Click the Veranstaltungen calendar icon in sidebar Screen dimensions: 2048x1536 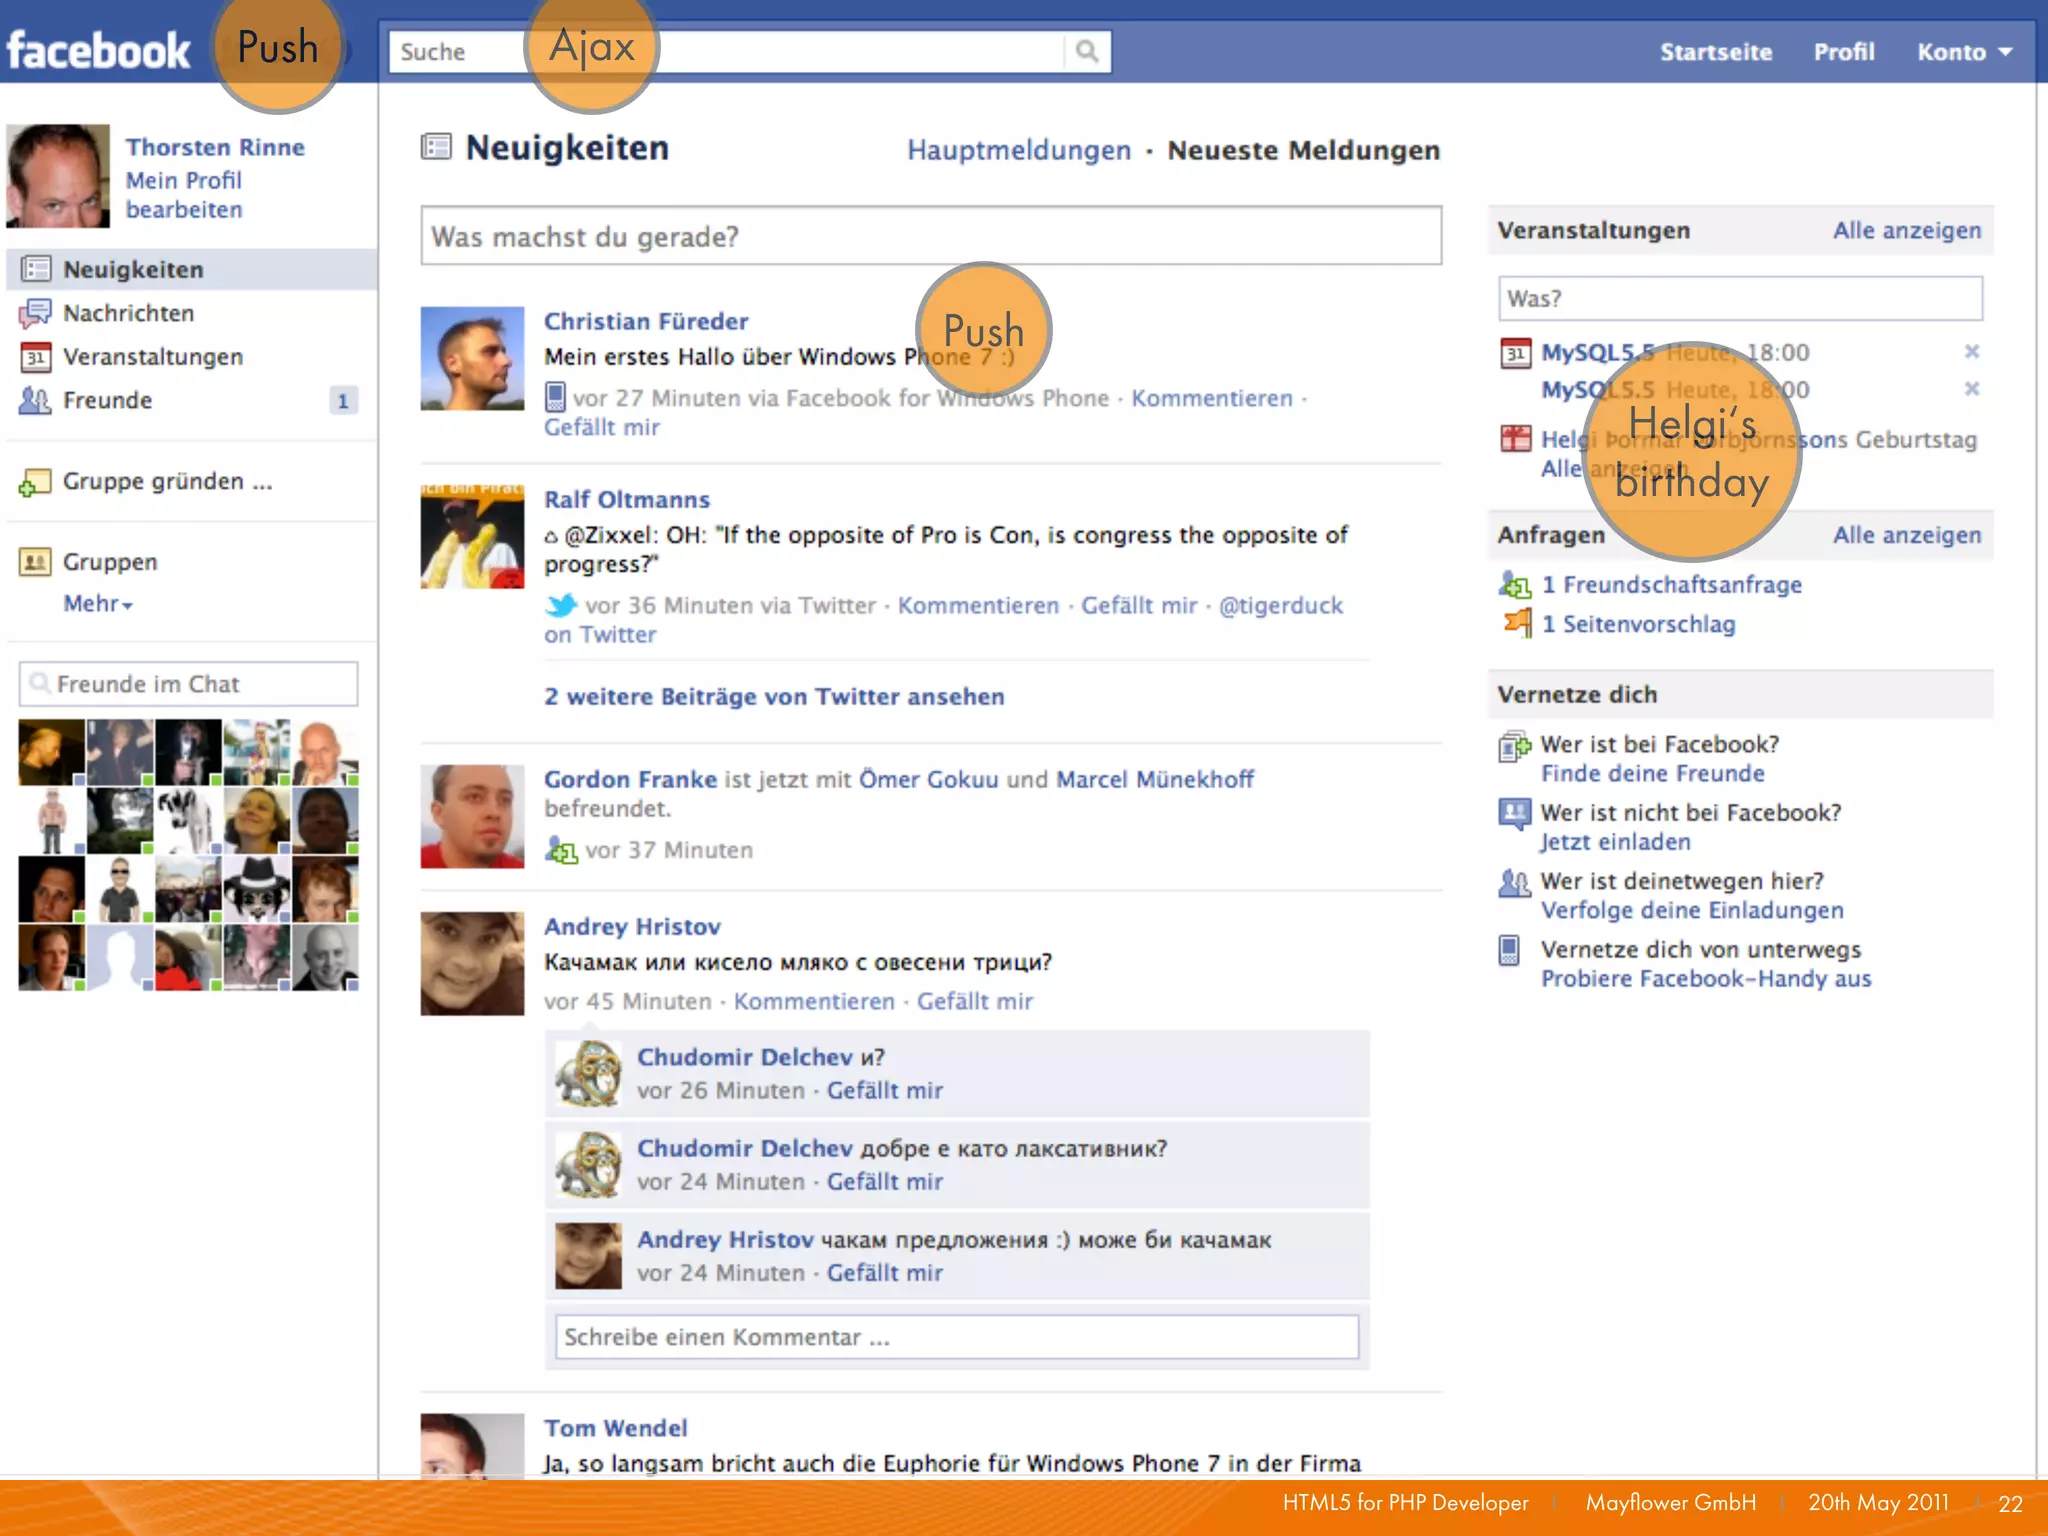pos(35,357)
